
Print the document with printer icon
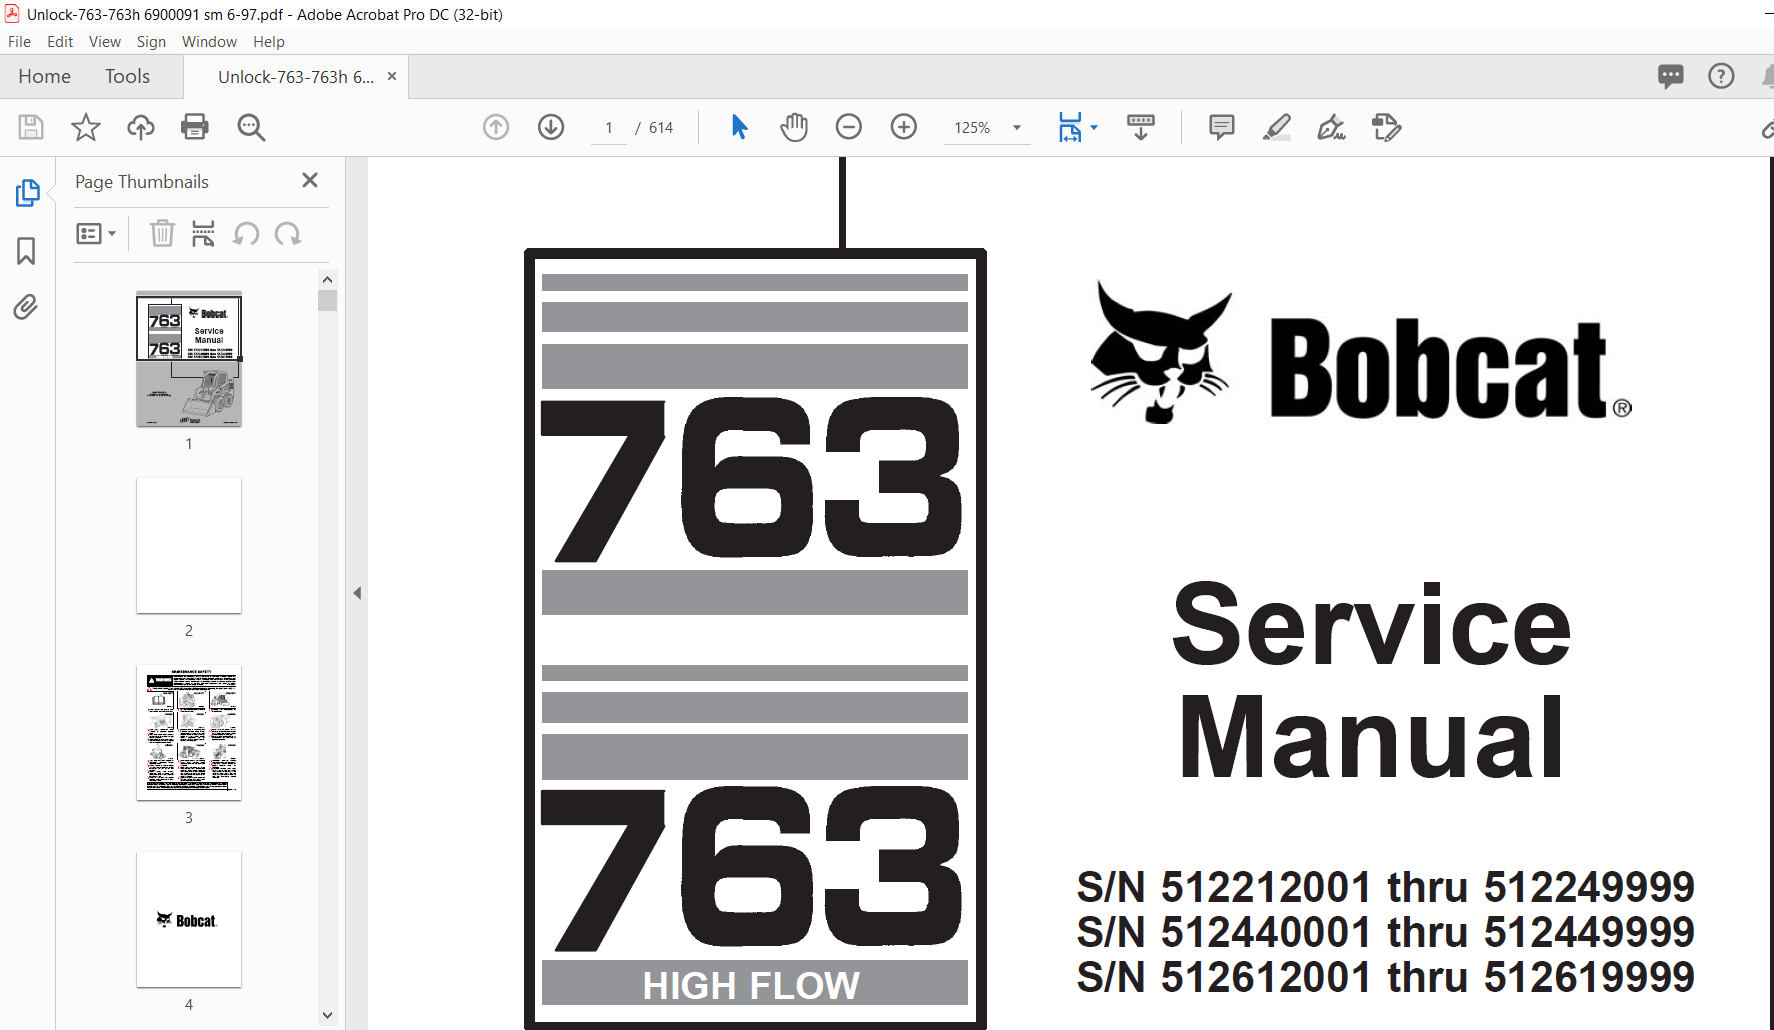tap(195, 127)
